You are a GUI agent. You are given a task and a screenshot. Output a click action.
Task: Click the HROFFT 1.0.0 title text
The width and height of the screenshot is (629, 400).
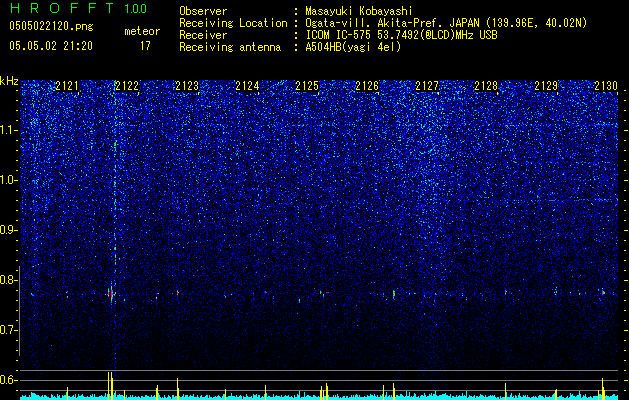[78, 8]
